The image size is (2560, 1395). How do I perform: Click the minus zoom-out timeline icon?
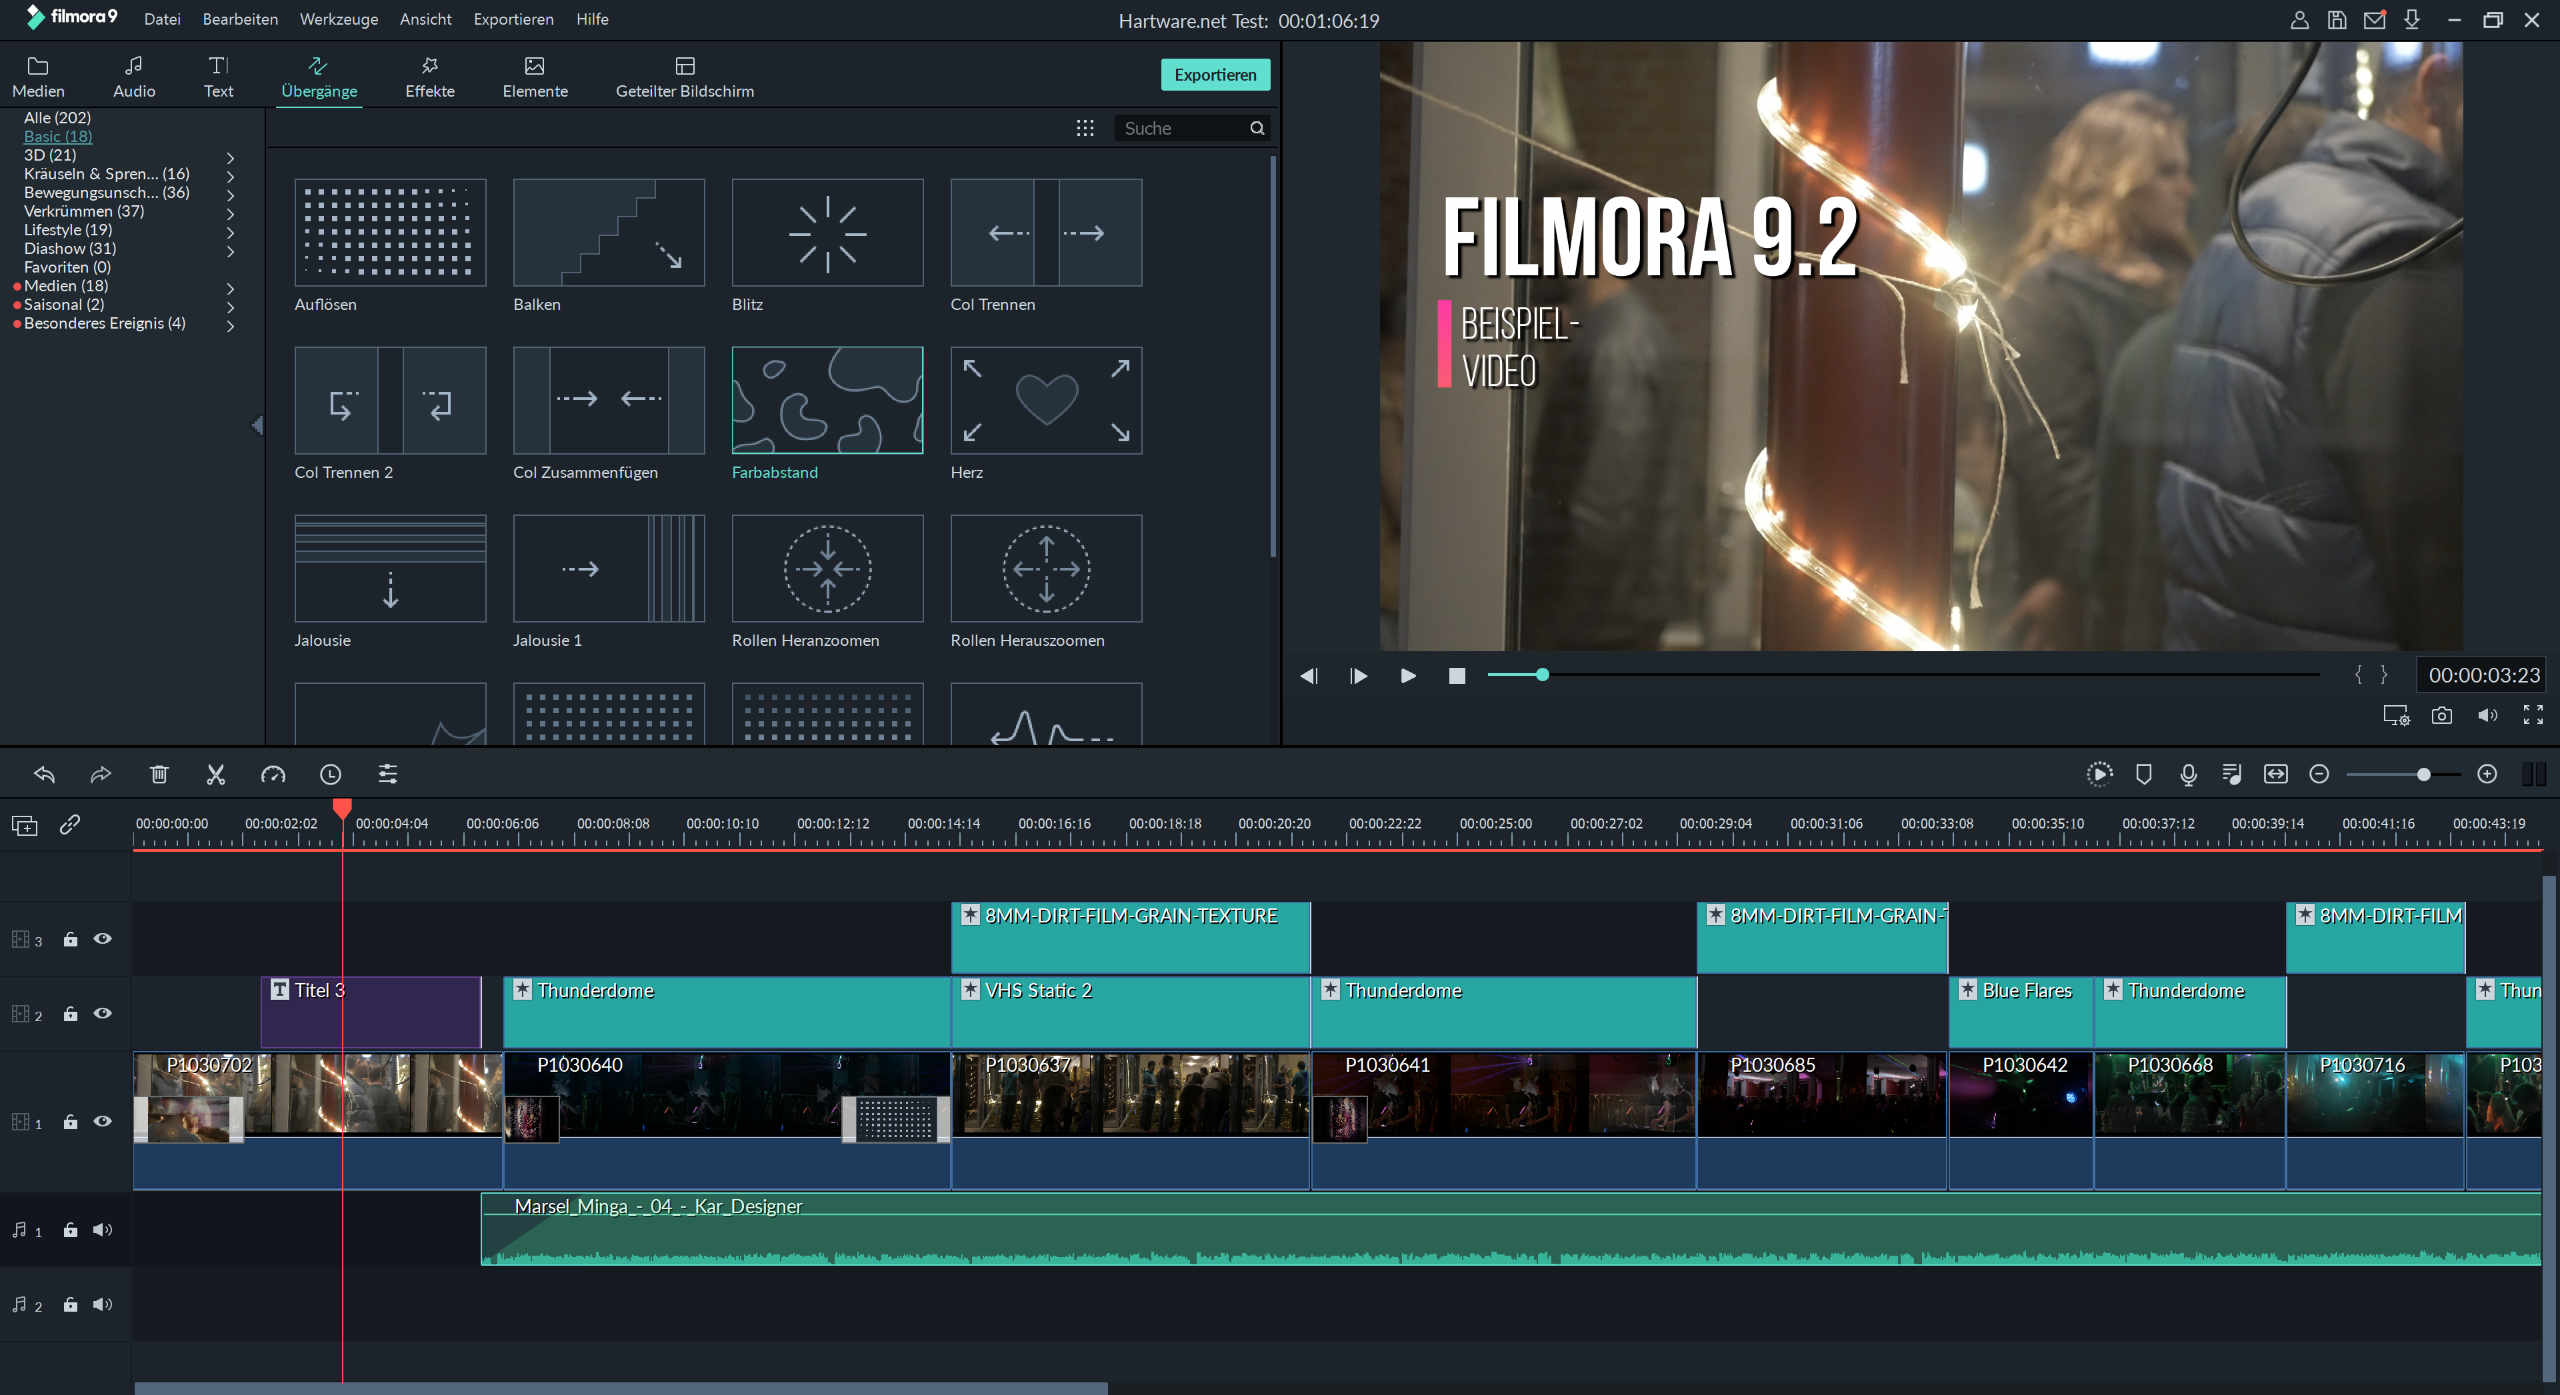coord(2320,774)
